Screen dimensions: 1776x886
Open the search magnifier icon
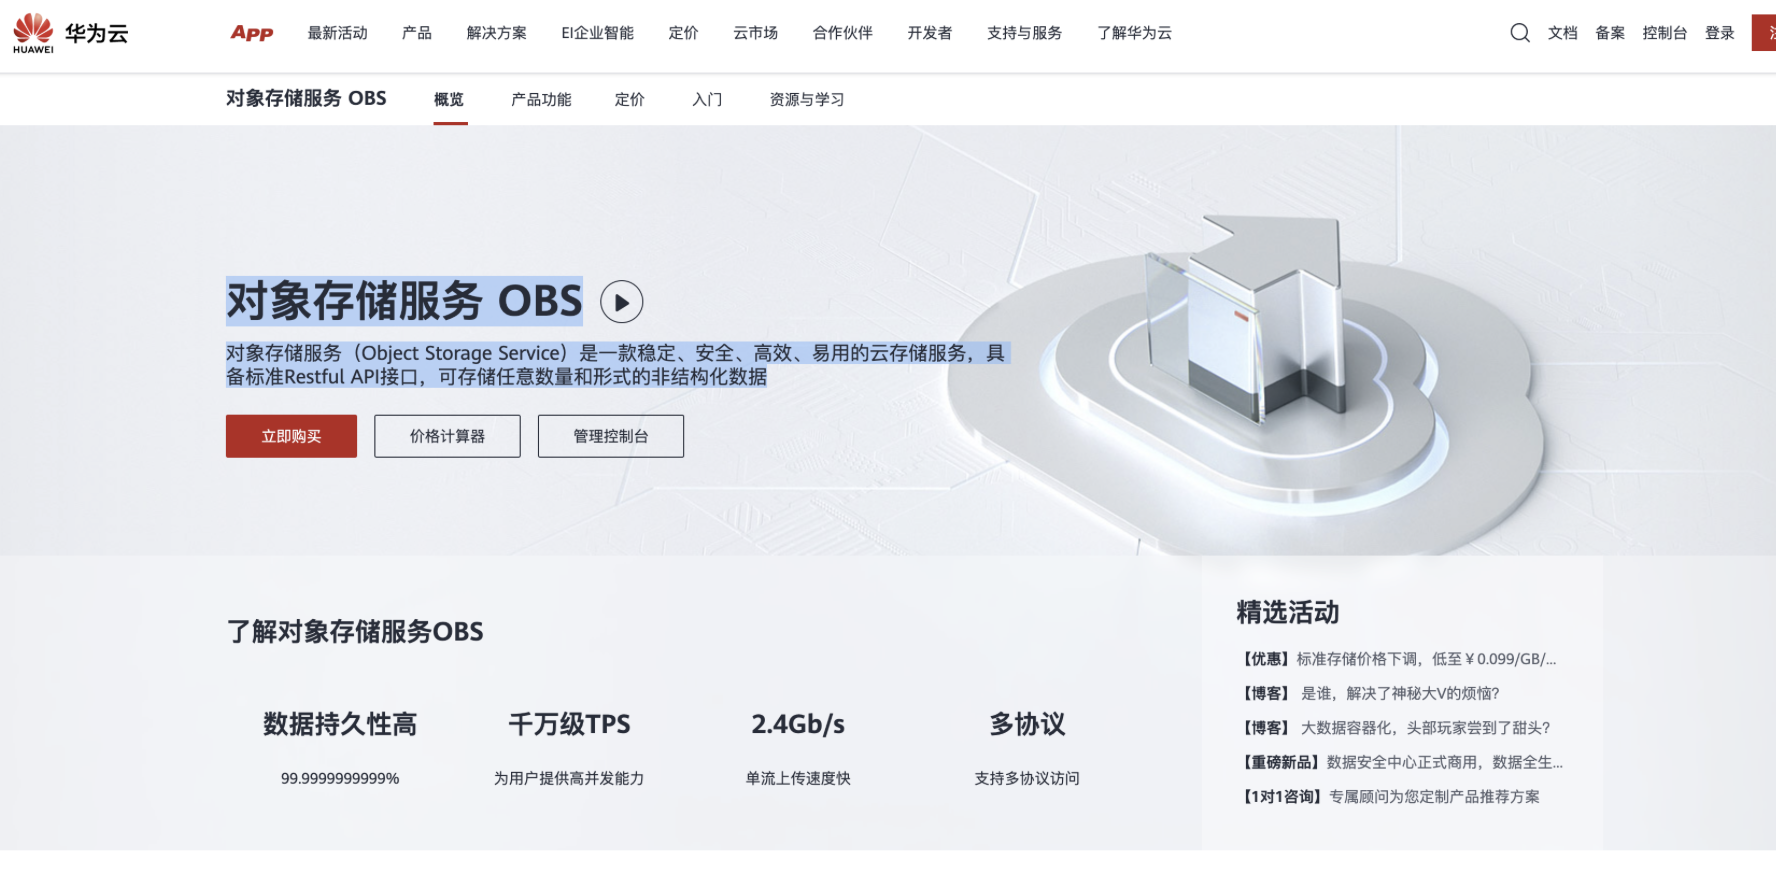pyautogui.click(x=1520, y=33)
